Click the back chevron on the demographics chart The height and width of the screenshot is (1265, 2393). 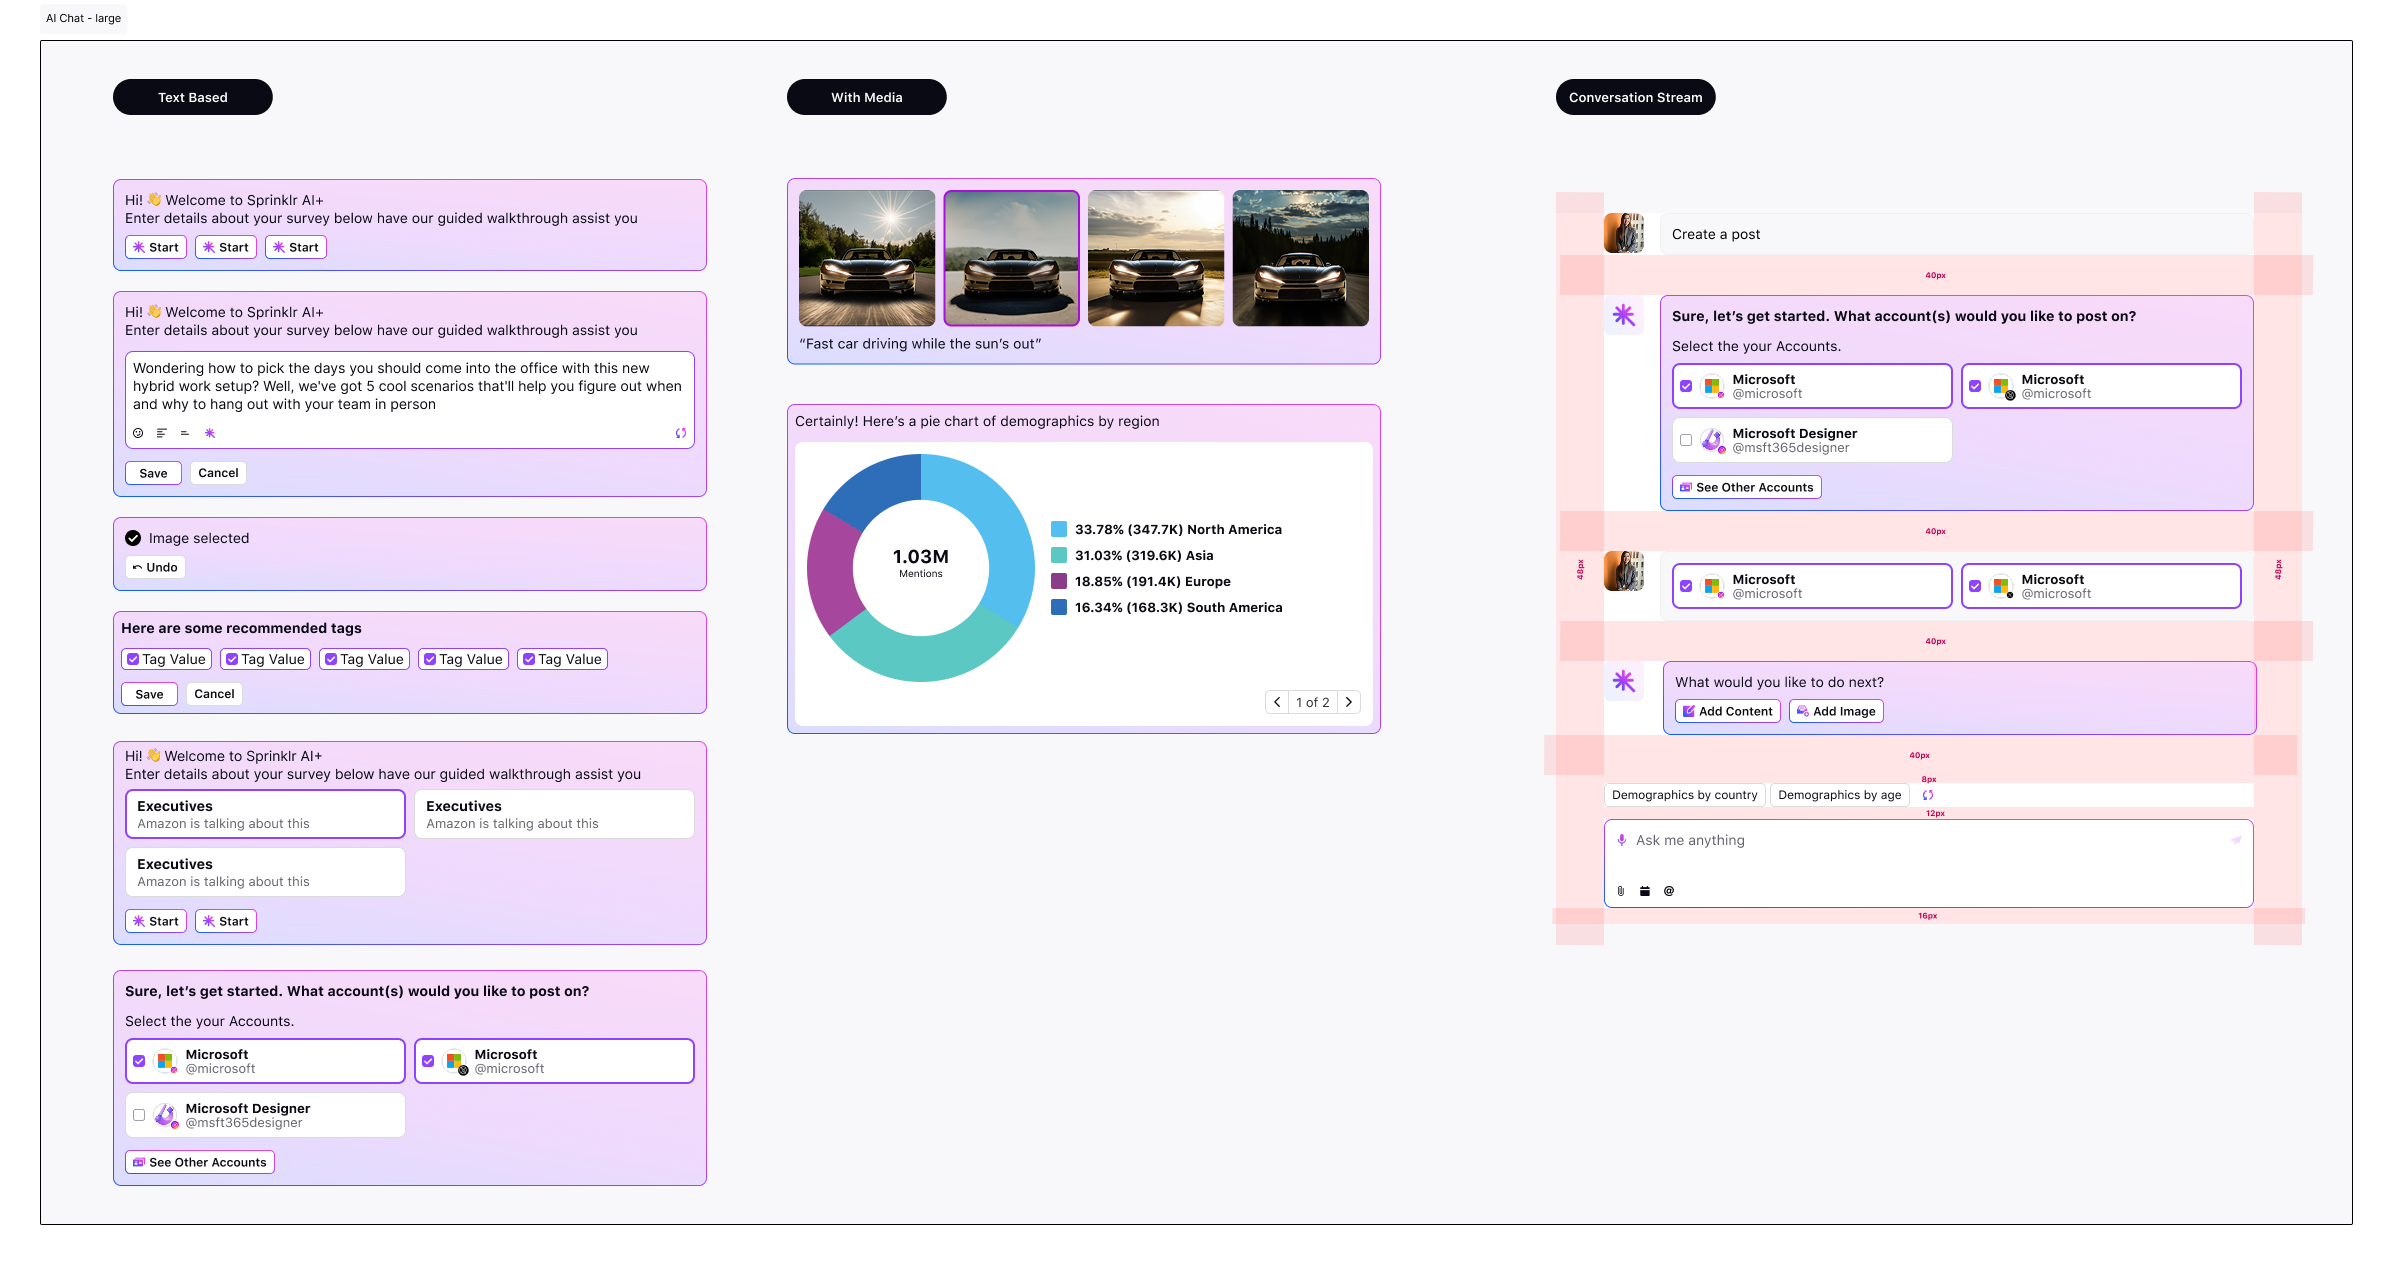1277,702
